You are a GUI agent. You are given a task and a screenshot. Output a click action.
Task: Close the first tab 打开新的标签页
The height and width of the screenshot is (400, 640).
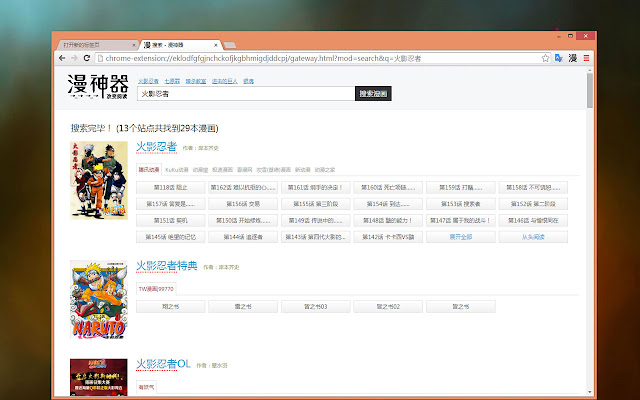click(x=134, y=45)
